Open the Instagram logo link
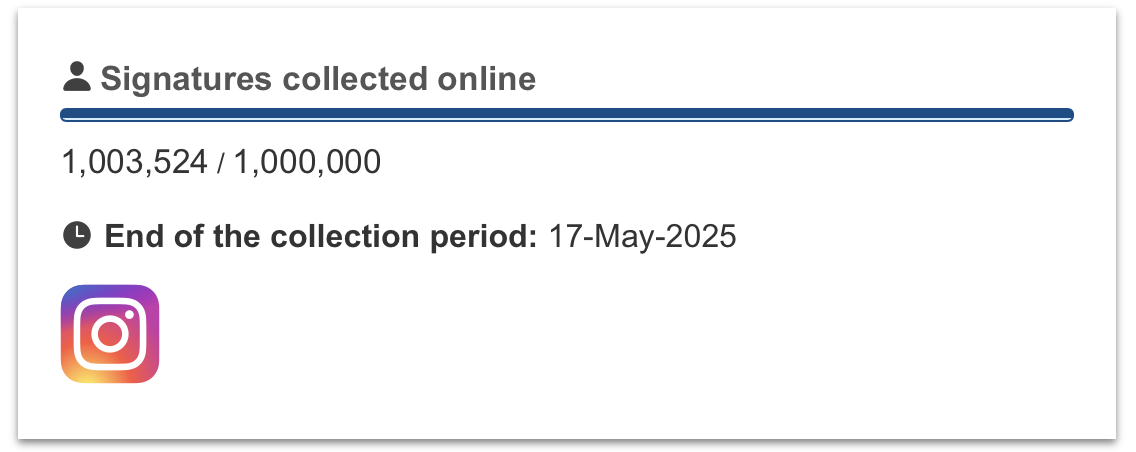The image size is (1136, 452). pyautogui.click(x=110, y=333)
